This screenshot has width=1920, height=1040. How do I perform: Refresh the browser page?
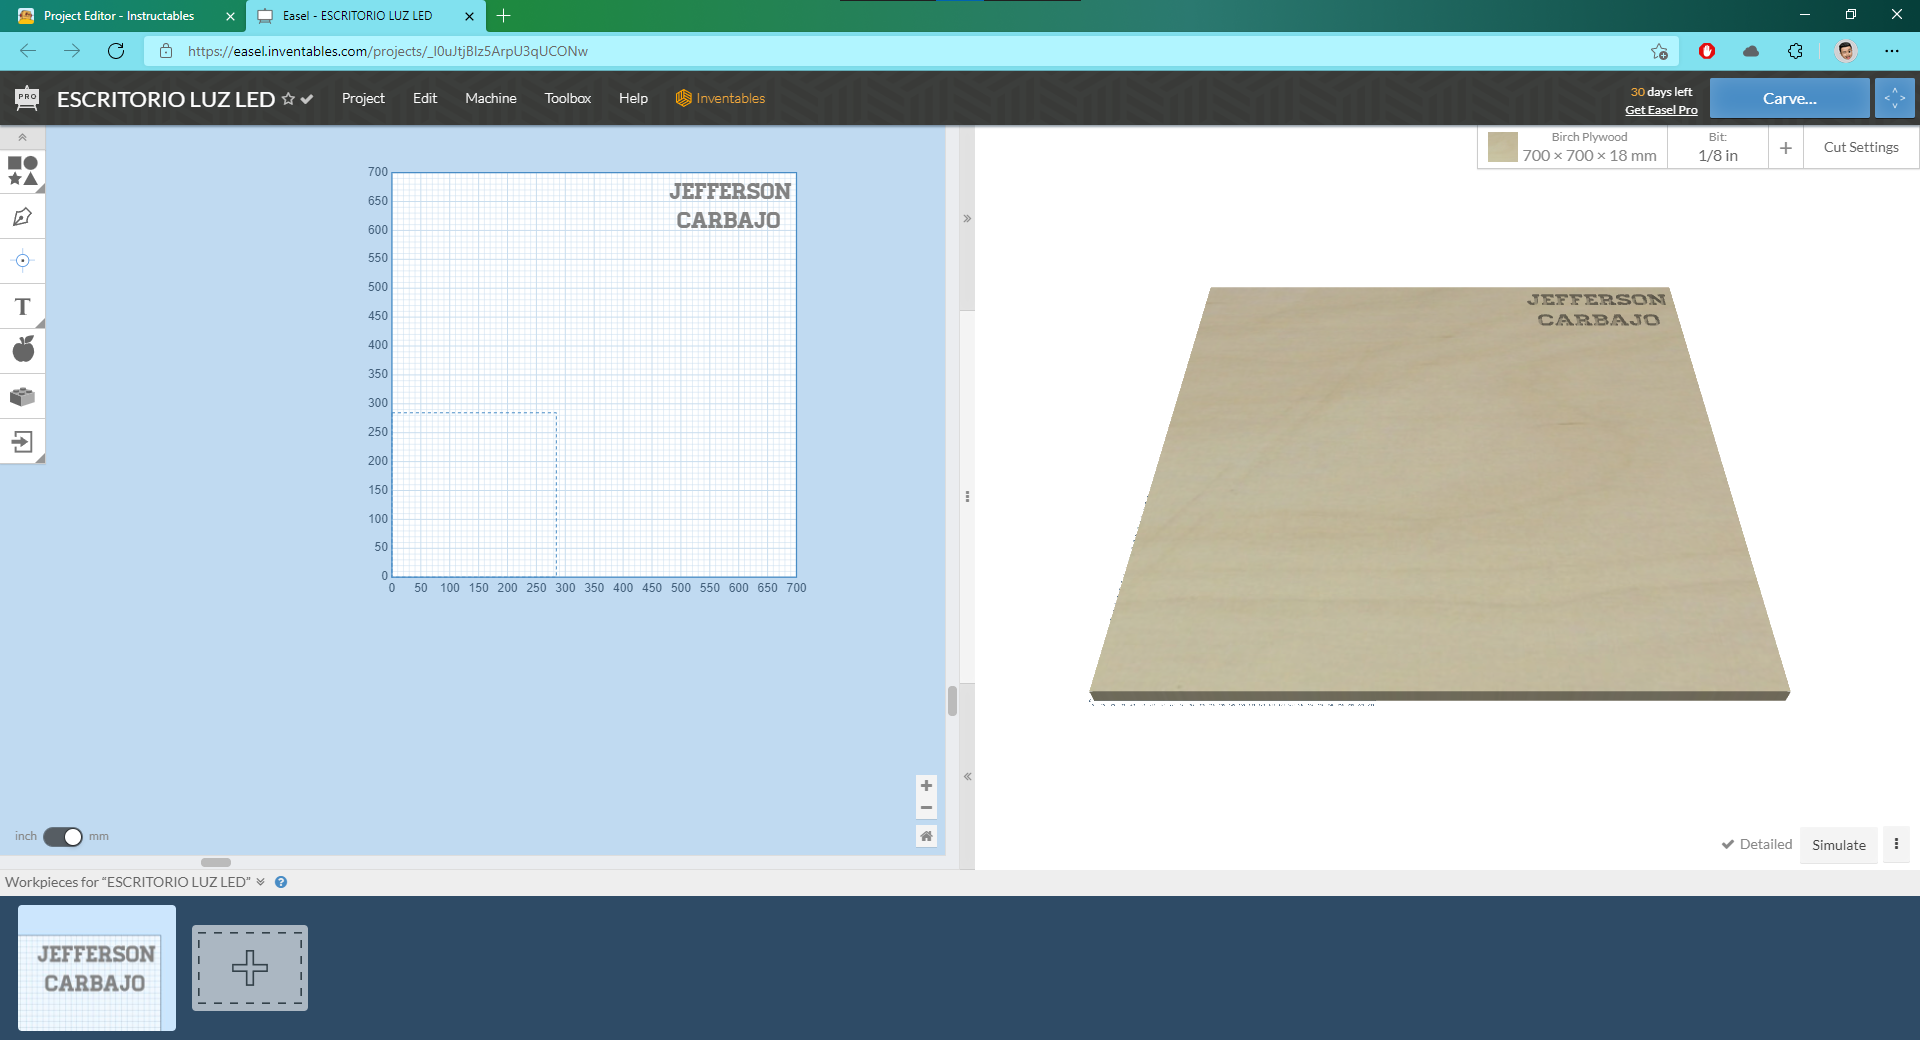[116, 51]
